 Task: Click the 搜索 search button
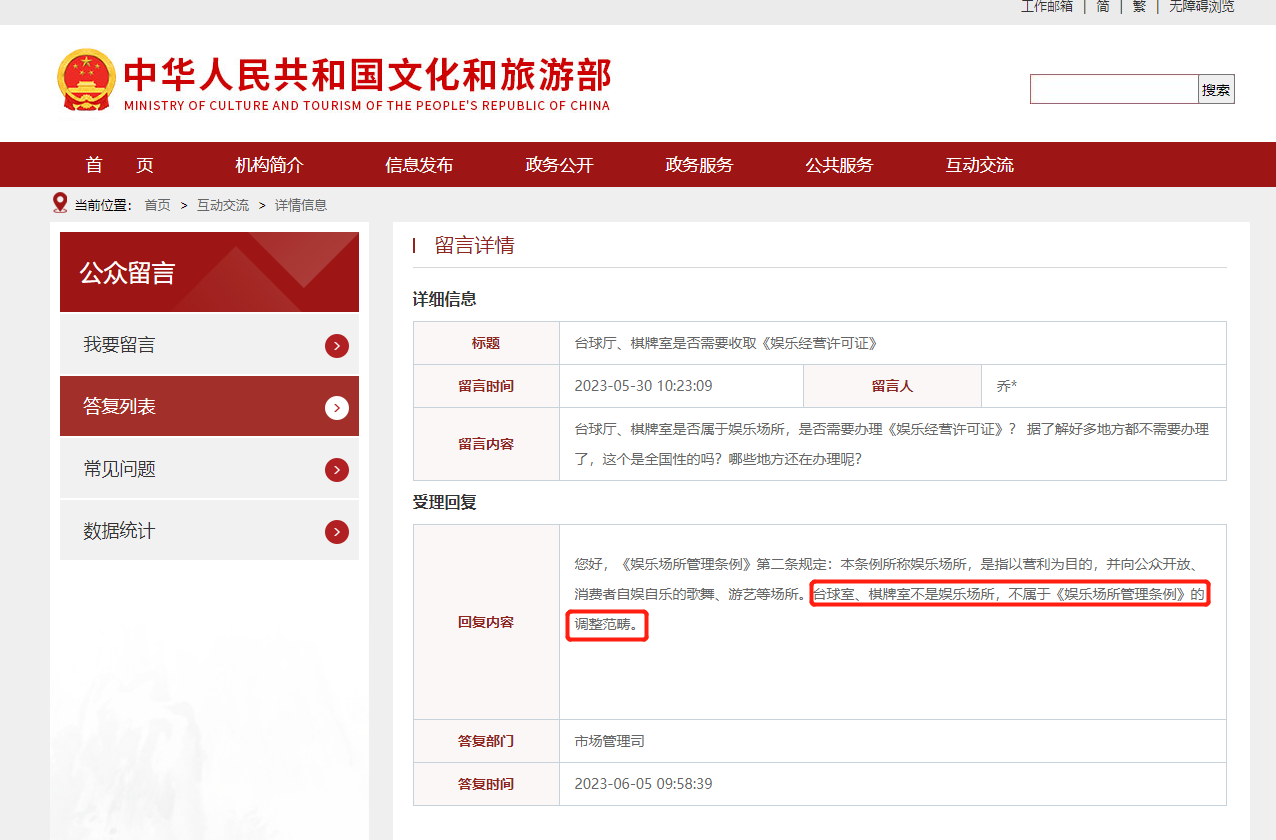tap(1216, 89)
